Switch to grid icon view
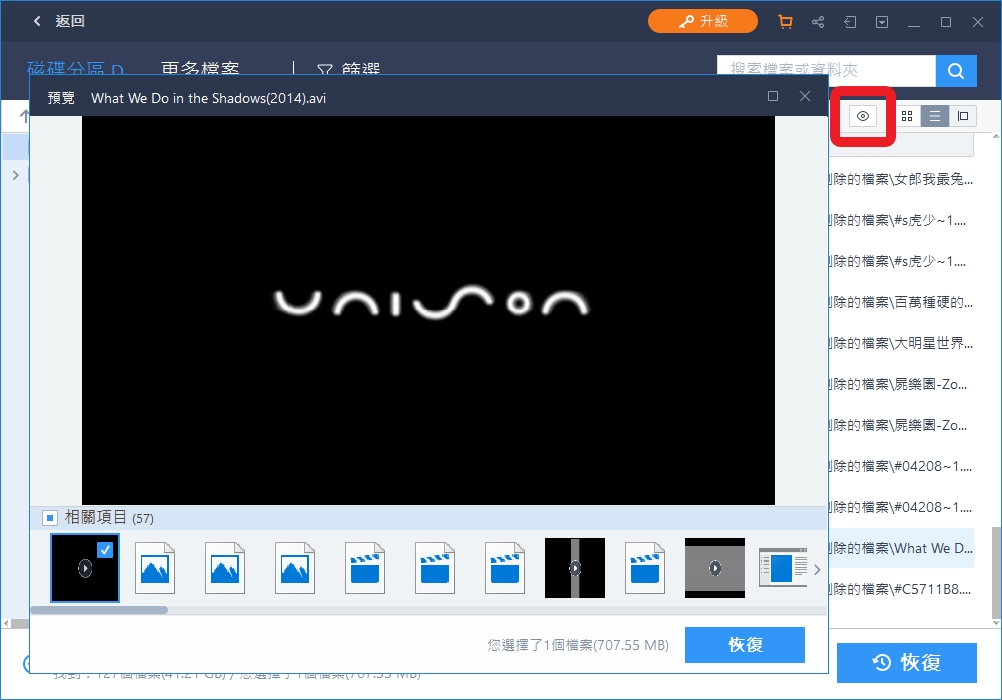This screenshot has width=1002, height=700. (x=907, y=116)
